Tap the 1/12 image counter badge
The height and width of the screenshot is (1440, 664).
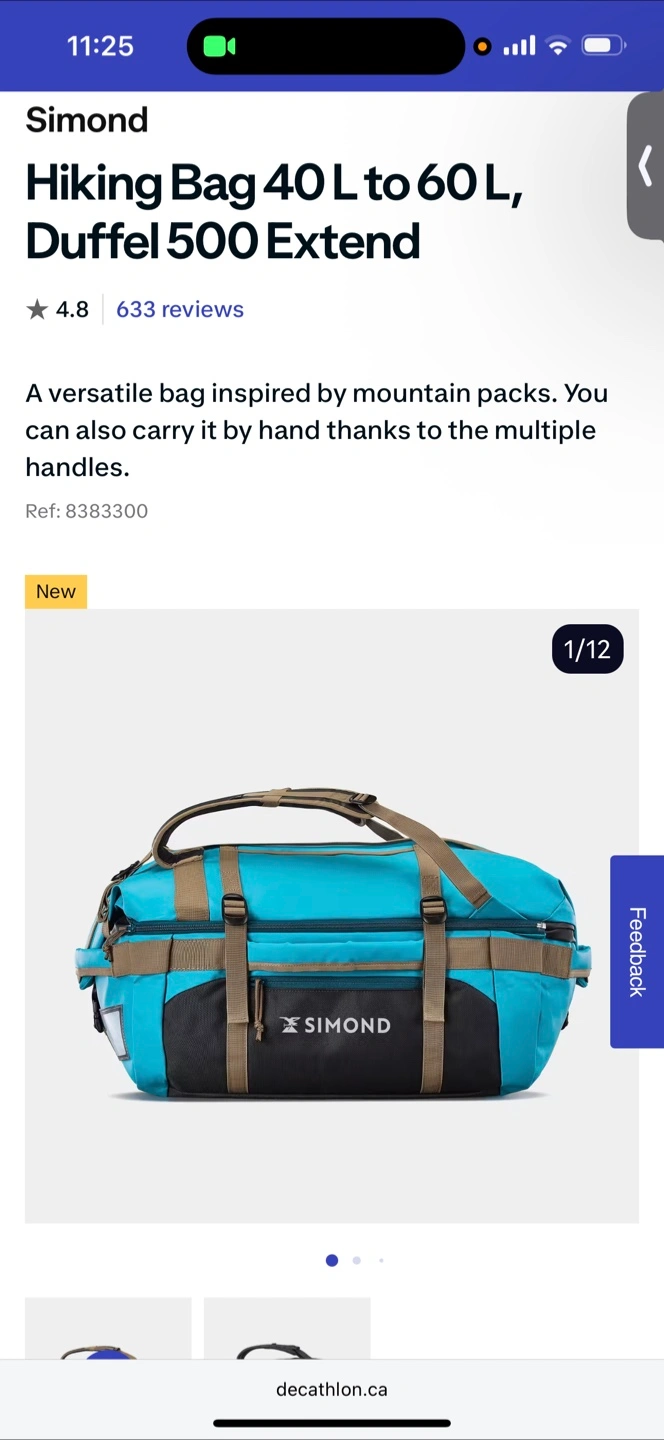[588, 649]
